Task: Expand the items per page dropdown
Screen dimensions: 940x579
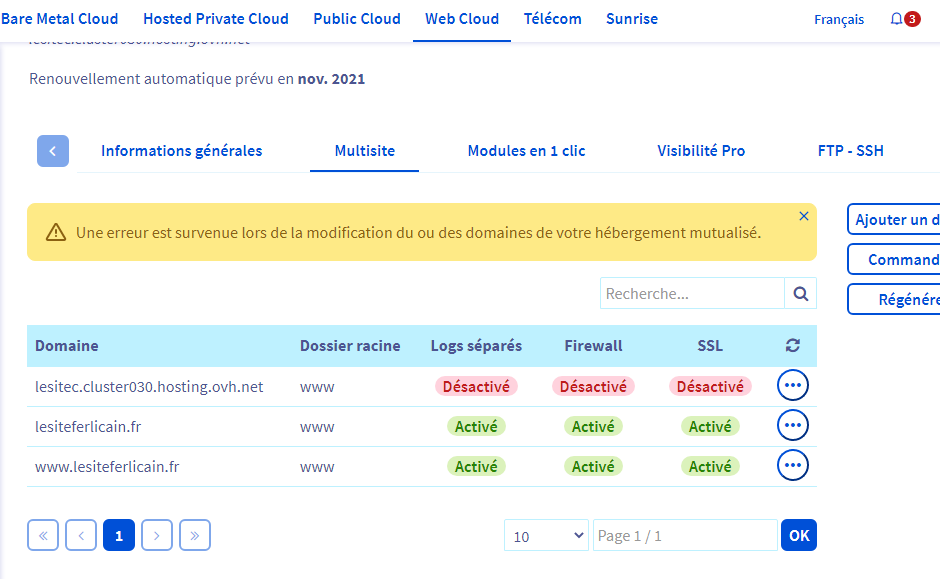Action: pyautogui.click(x=546, y=536)
